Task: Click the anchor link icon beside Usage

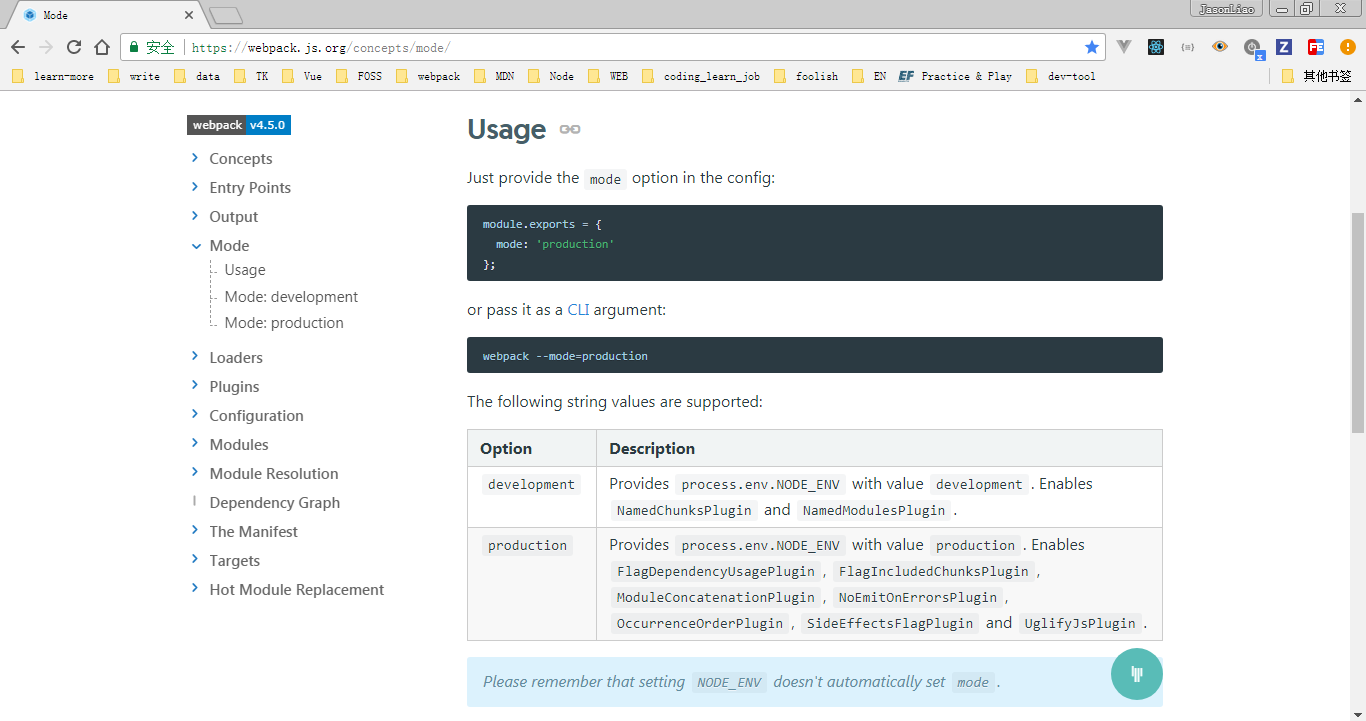Action: click(x=570, y=130)
